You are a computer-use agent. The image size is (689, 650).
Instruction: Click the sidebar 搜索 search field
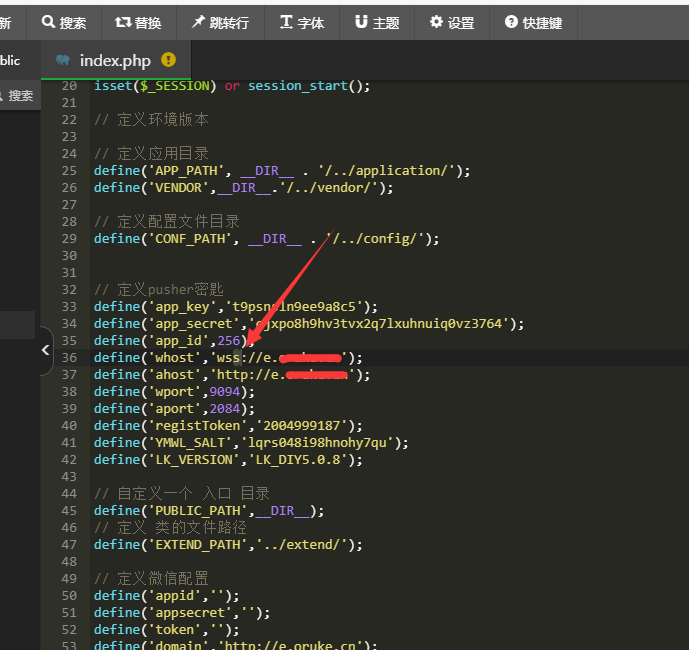click(x=20, y=95)
